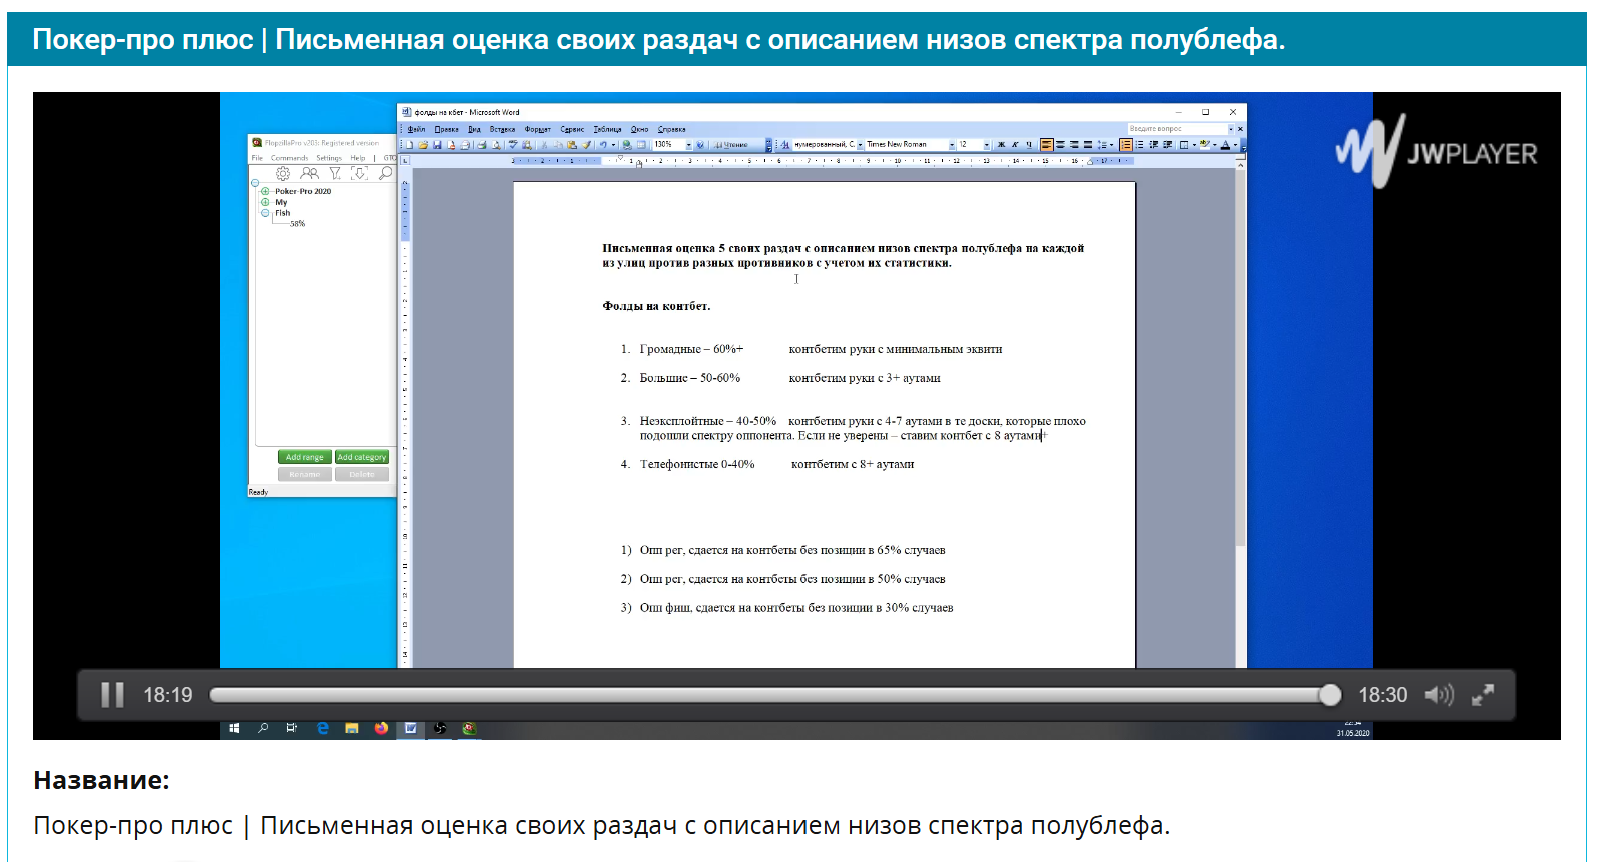The width and height of the screenshot is (1606, 862).
Task: Toggle numbered list formatting
Action: click(x=1125, y=145)
